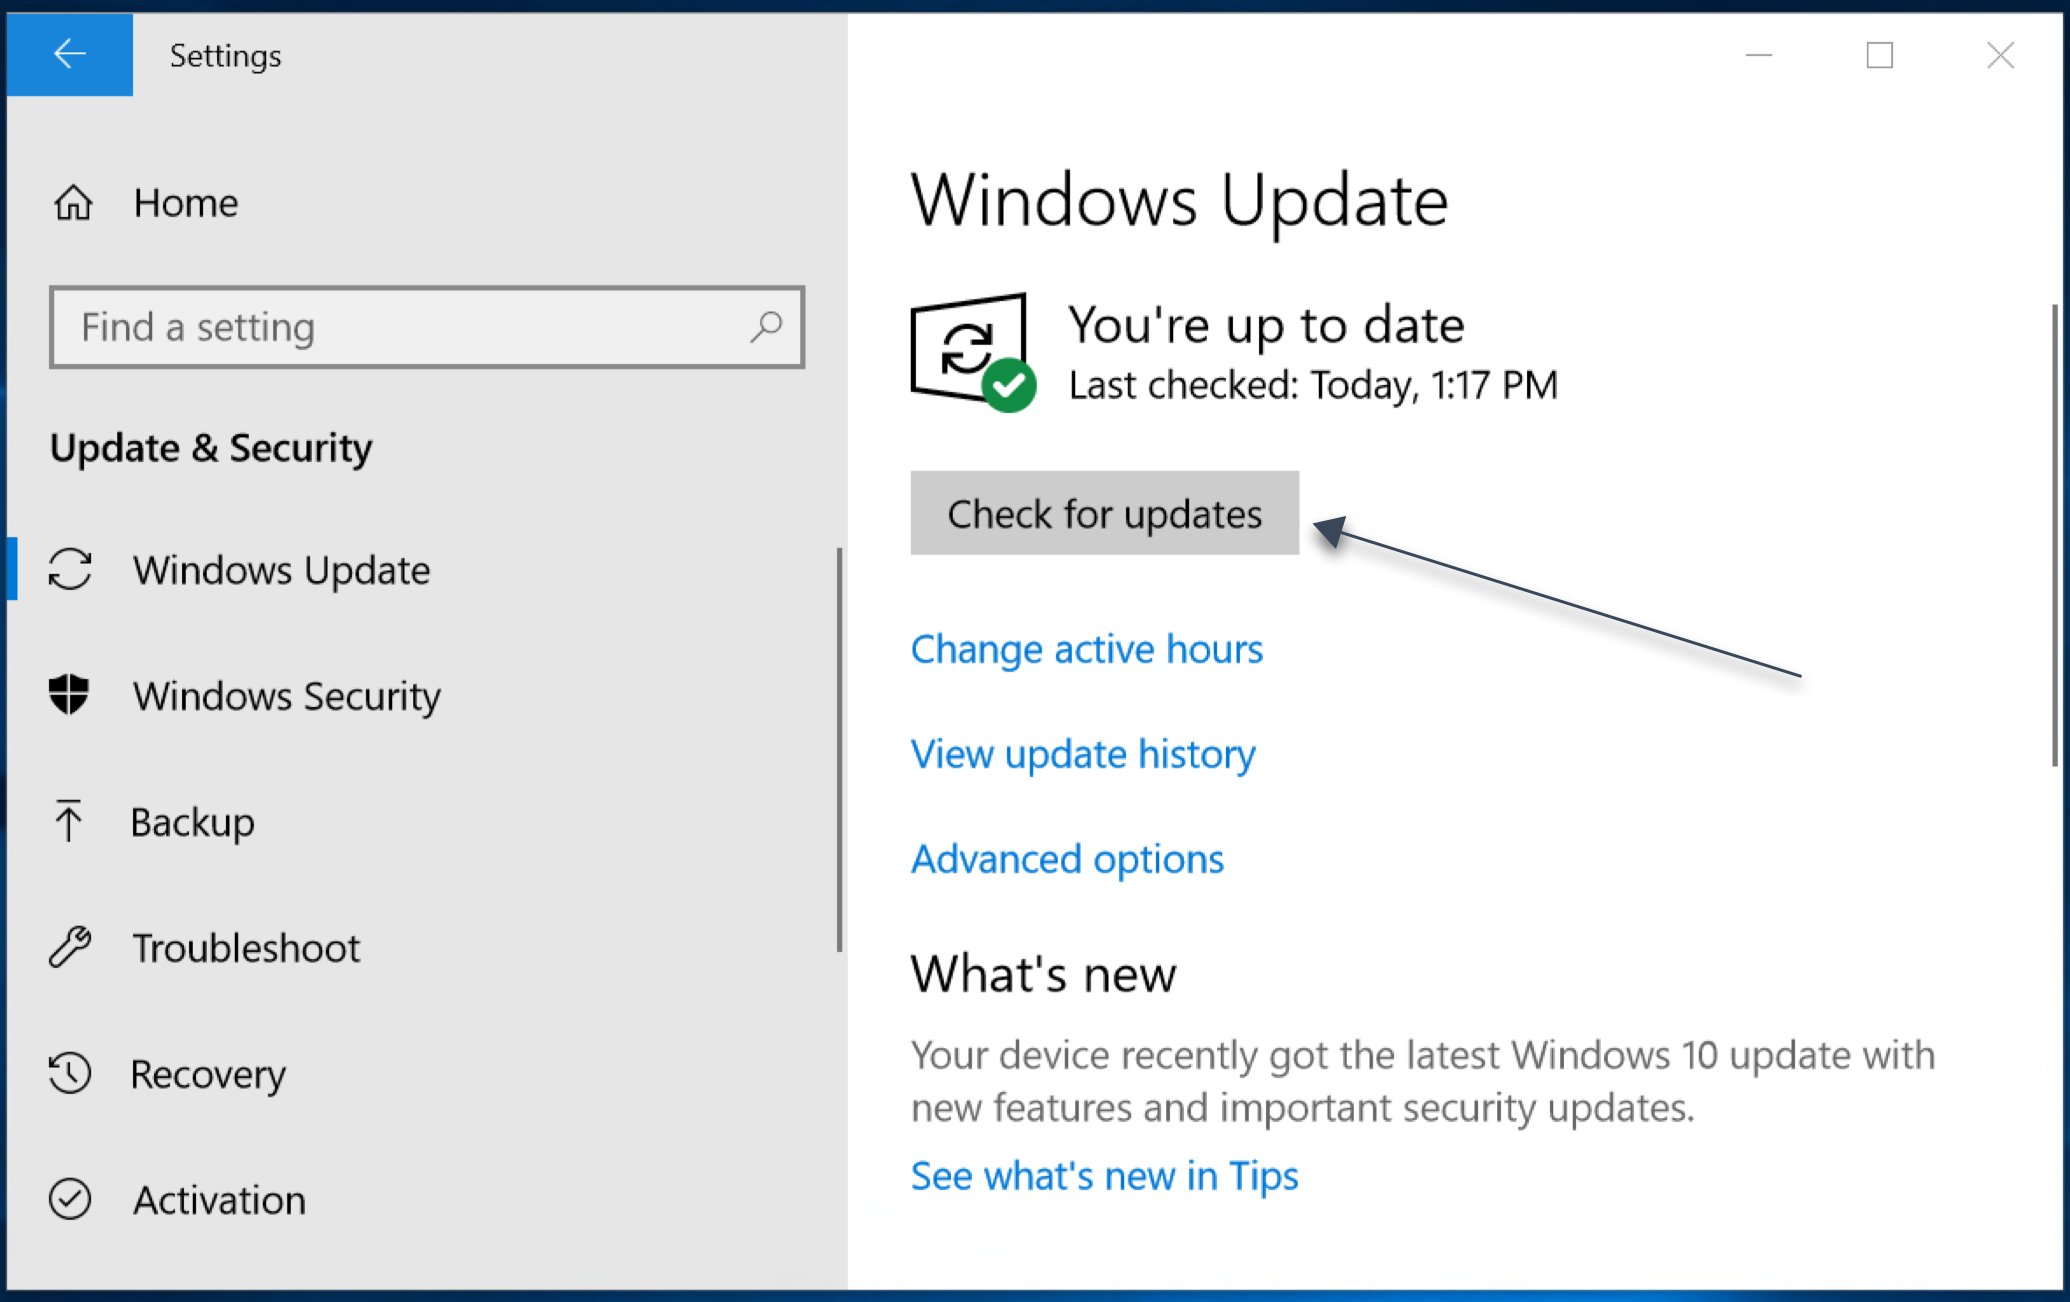Click Find a setting search field

(x=424, y=326)
